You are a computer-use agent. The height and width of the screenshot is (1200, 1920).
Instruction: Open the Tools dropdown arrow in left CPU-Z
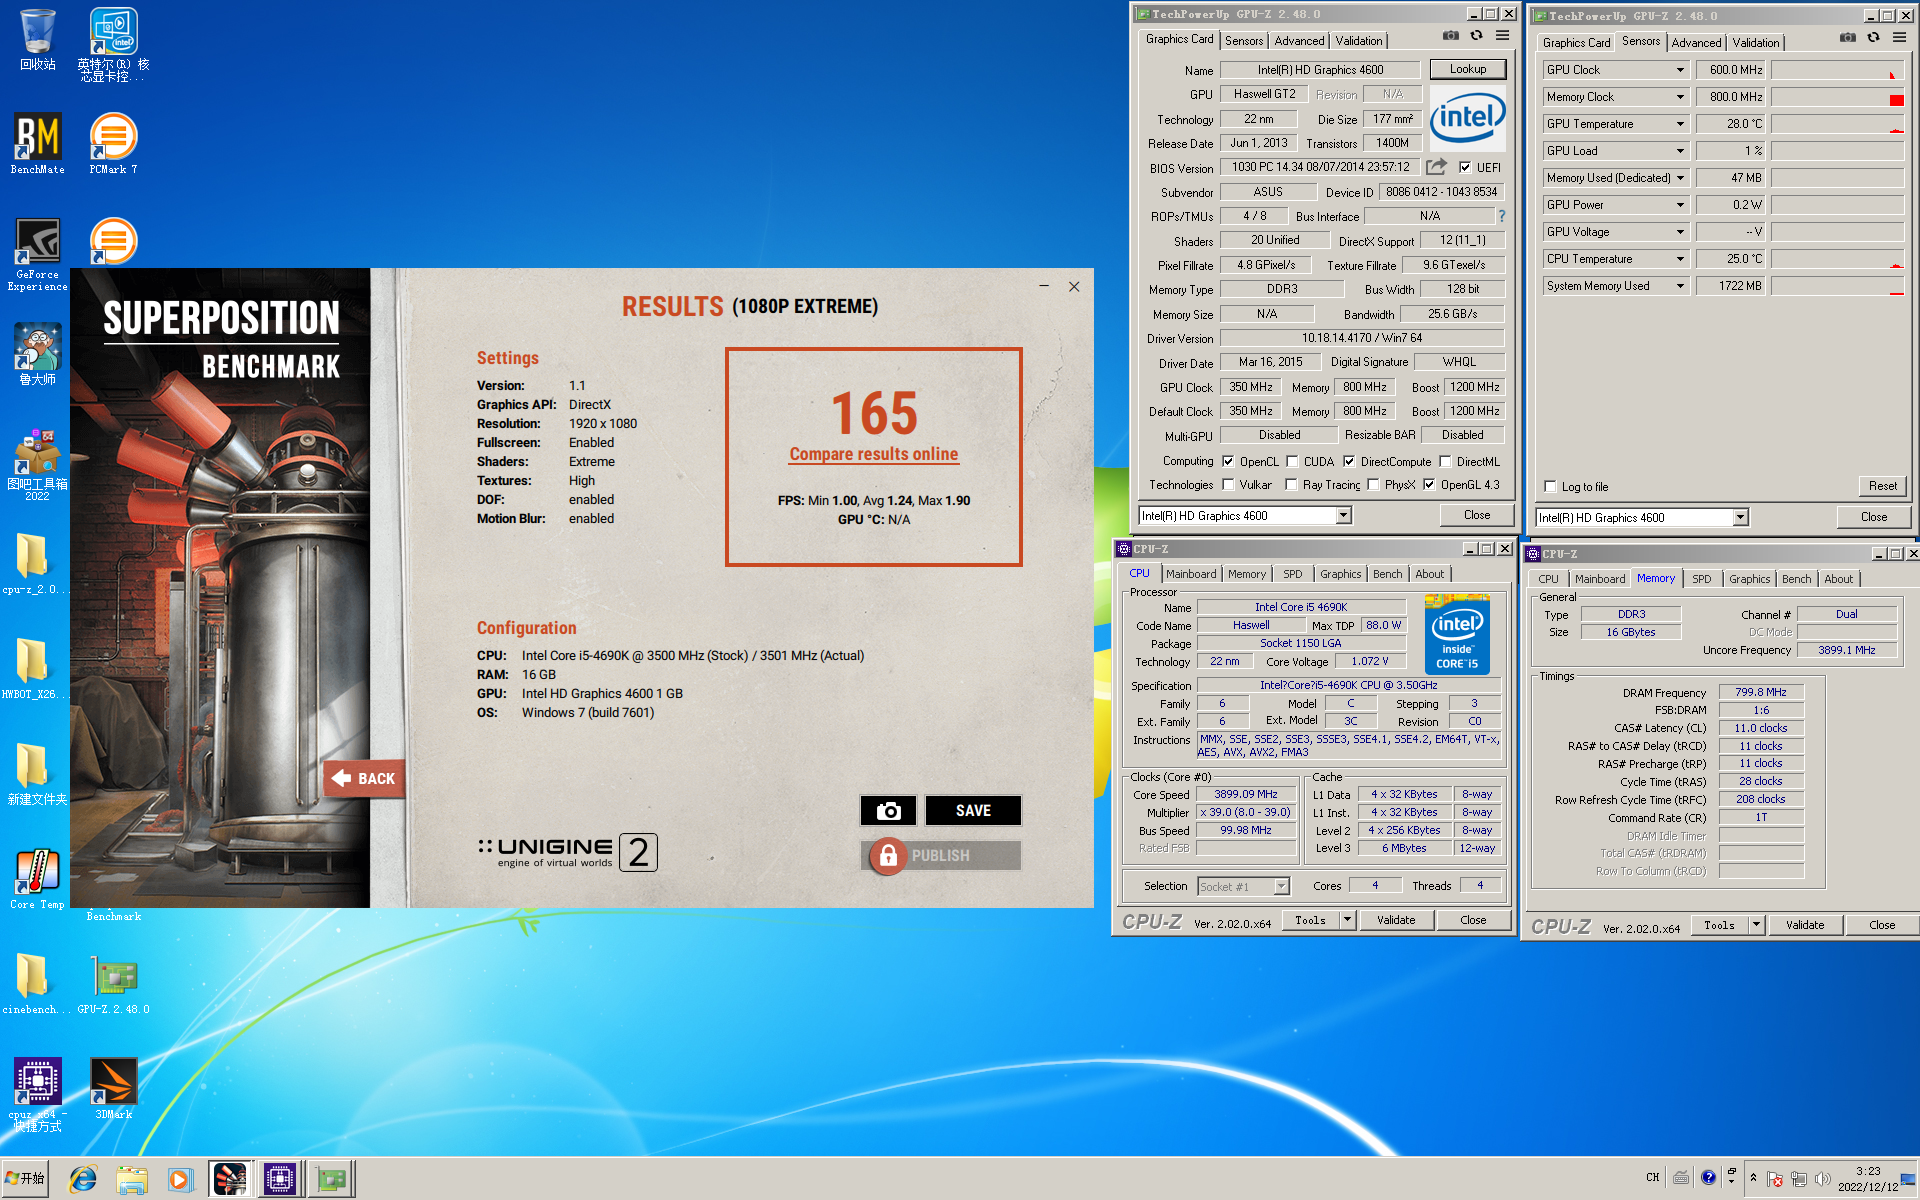pyautogui.click(x=1347, y=920)
